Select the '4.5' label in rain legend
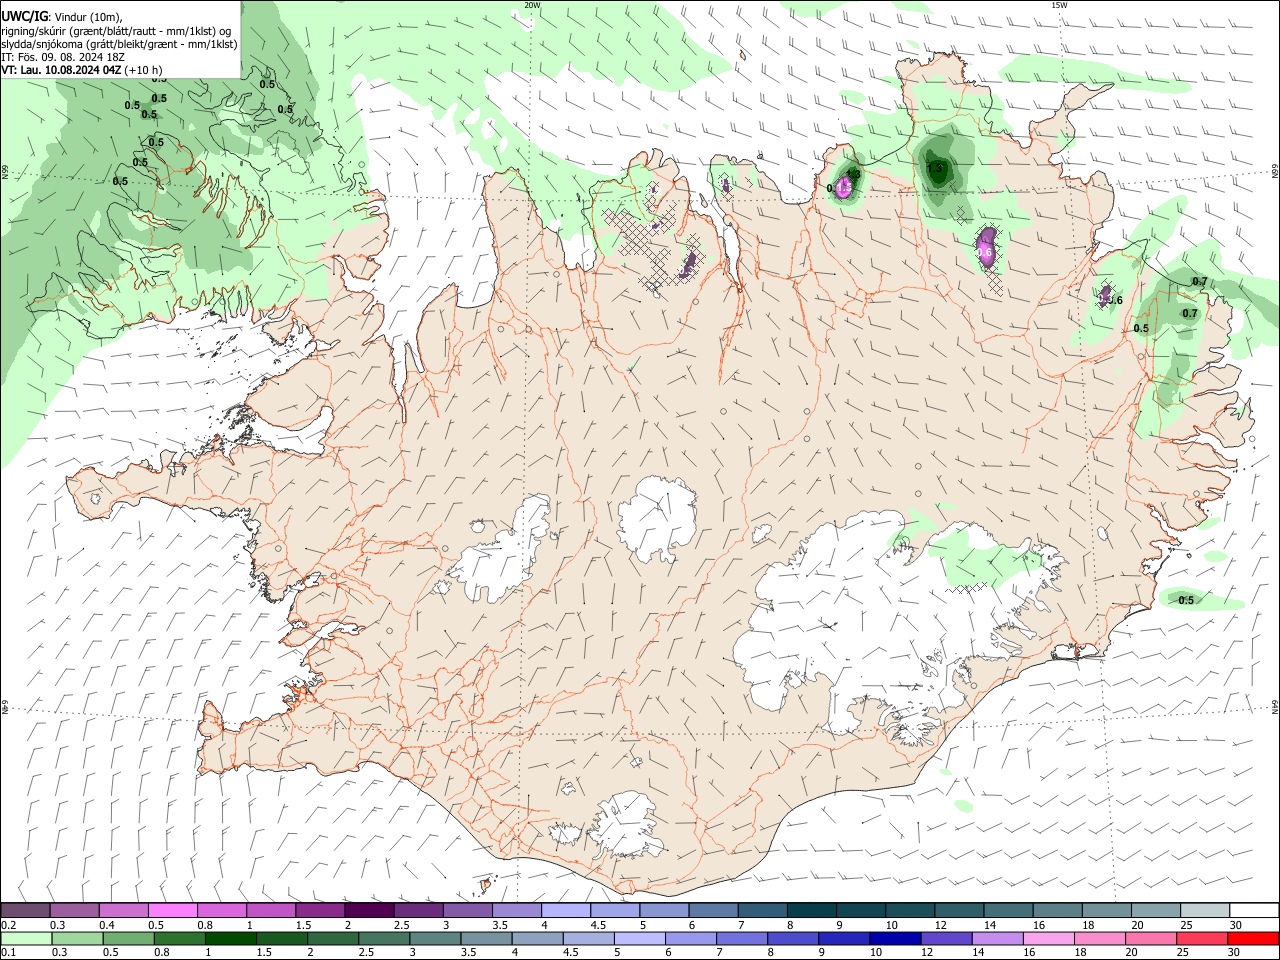The image size is (1280, 960). 571,953
